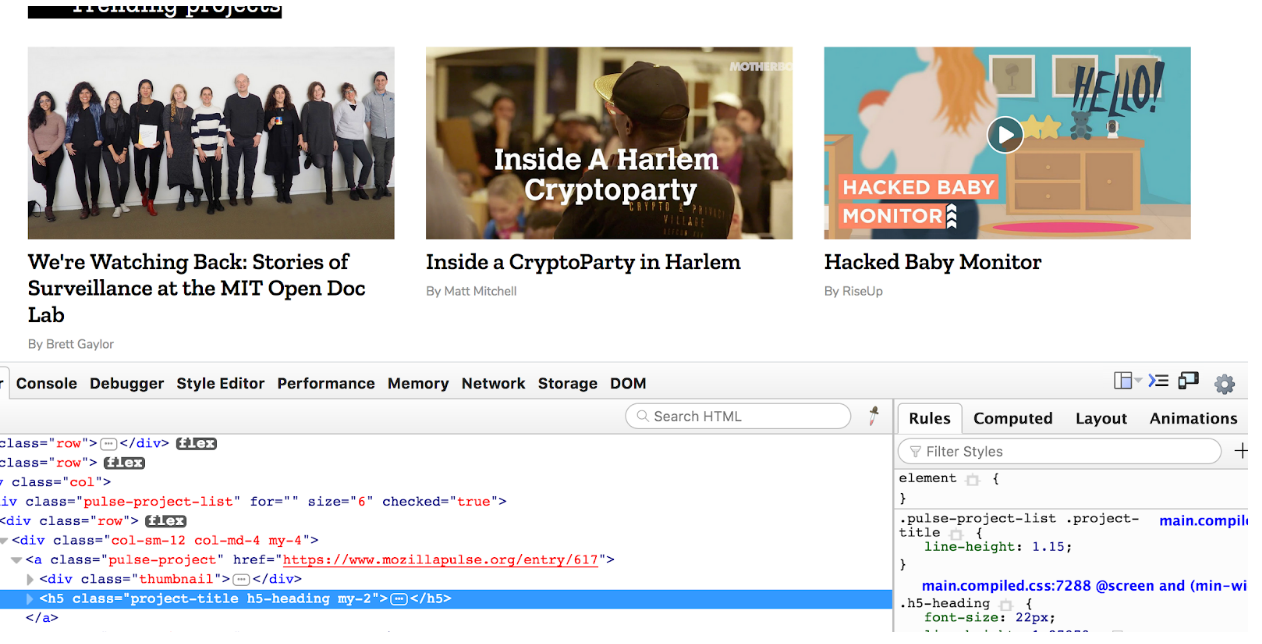Screen dimensions: 1262x644
Task: Select the Animations sidebar tab
Action: pyautogui.click(x=1193, y=418)
